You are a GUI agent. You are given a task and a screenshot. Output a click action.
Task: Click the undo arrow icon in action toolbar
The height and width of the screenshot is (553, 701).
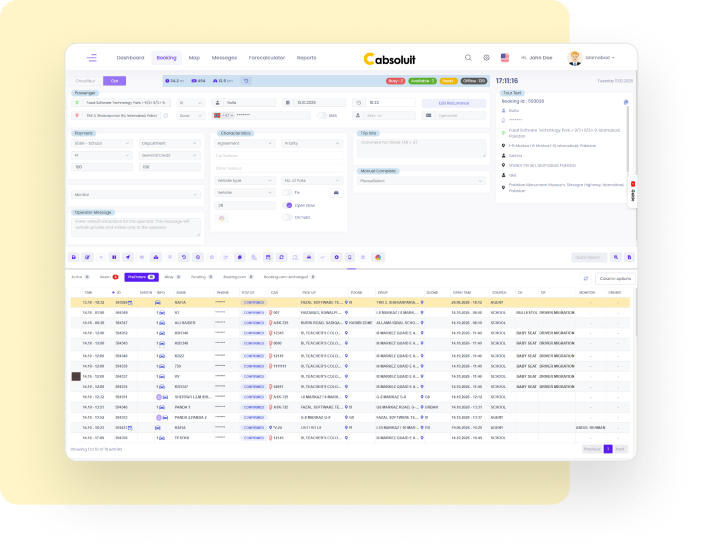(x=184, y=257)
